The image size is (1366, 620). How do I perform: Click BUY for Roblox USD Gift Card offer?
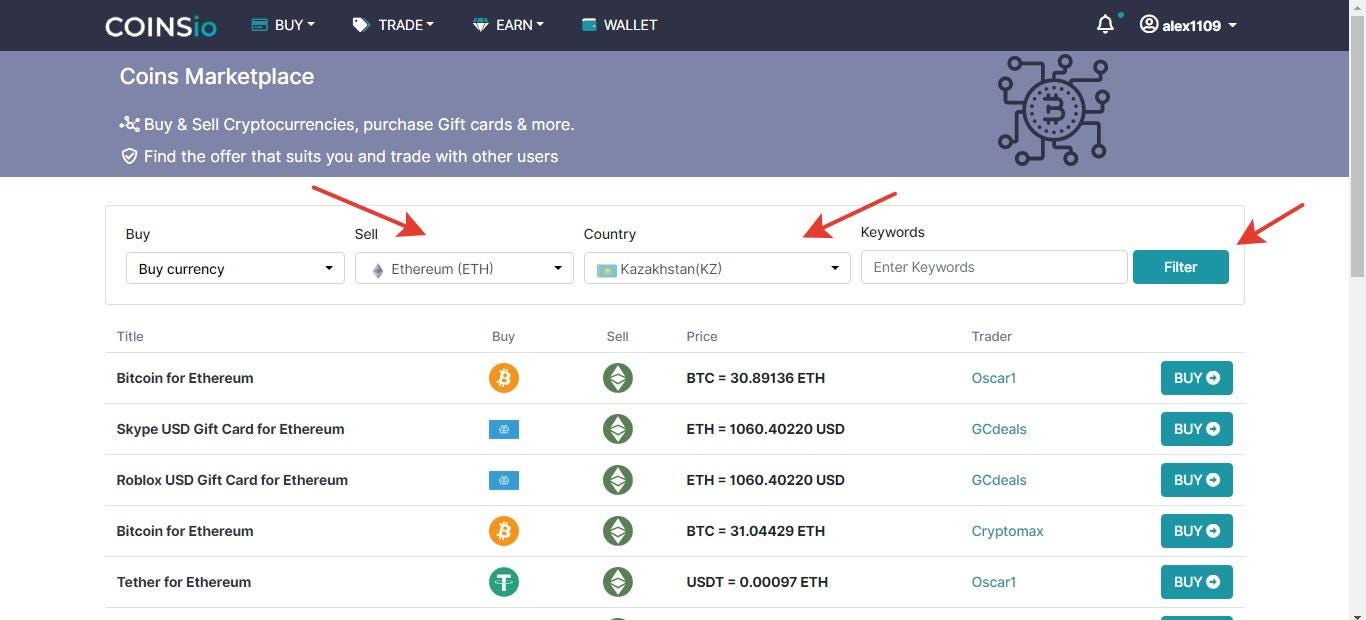point(1197,480)
